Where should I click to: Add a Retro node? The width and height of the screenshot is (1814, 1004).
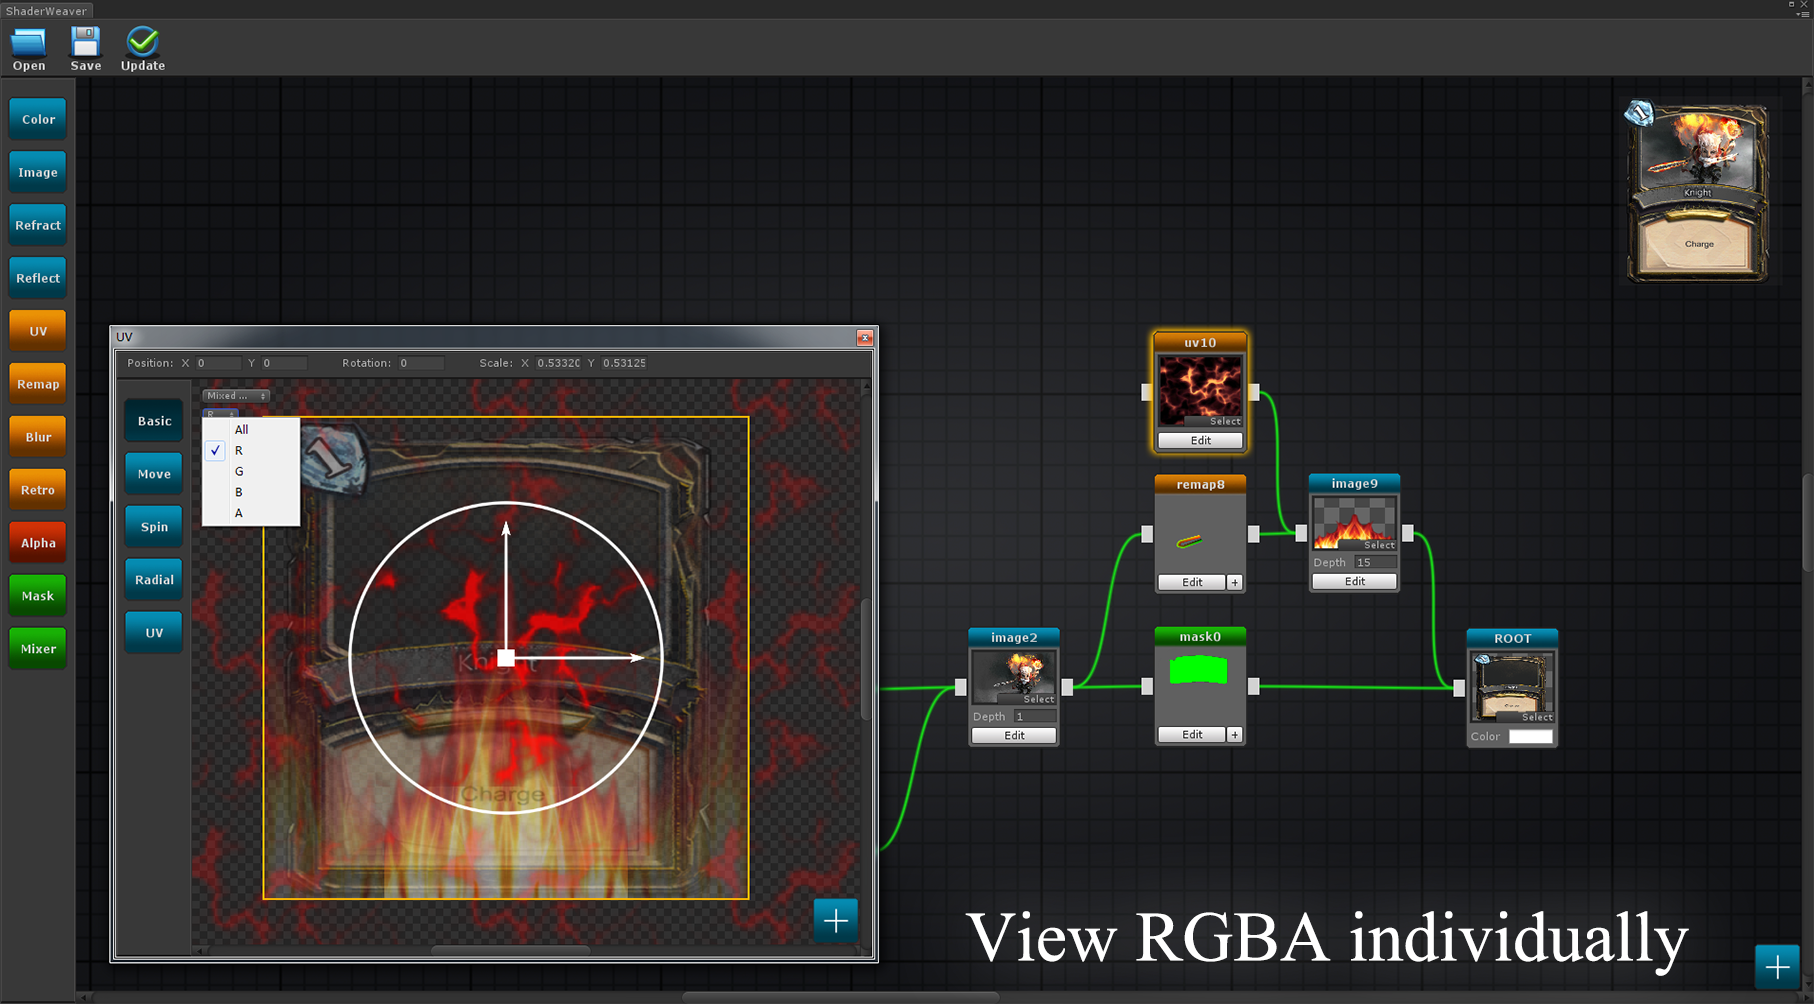click(x=38, y=490)
